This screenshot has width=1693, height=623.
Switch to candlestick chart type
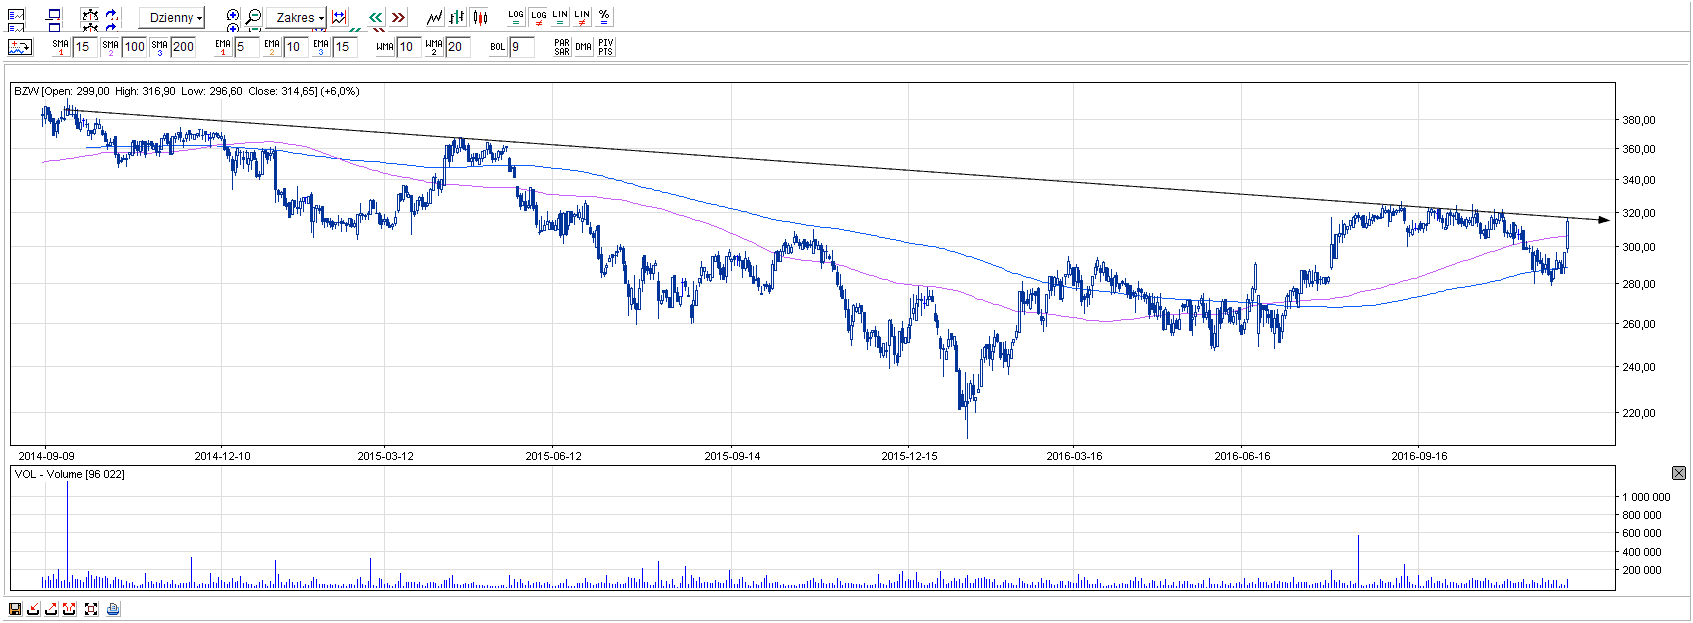pos(480,17)
